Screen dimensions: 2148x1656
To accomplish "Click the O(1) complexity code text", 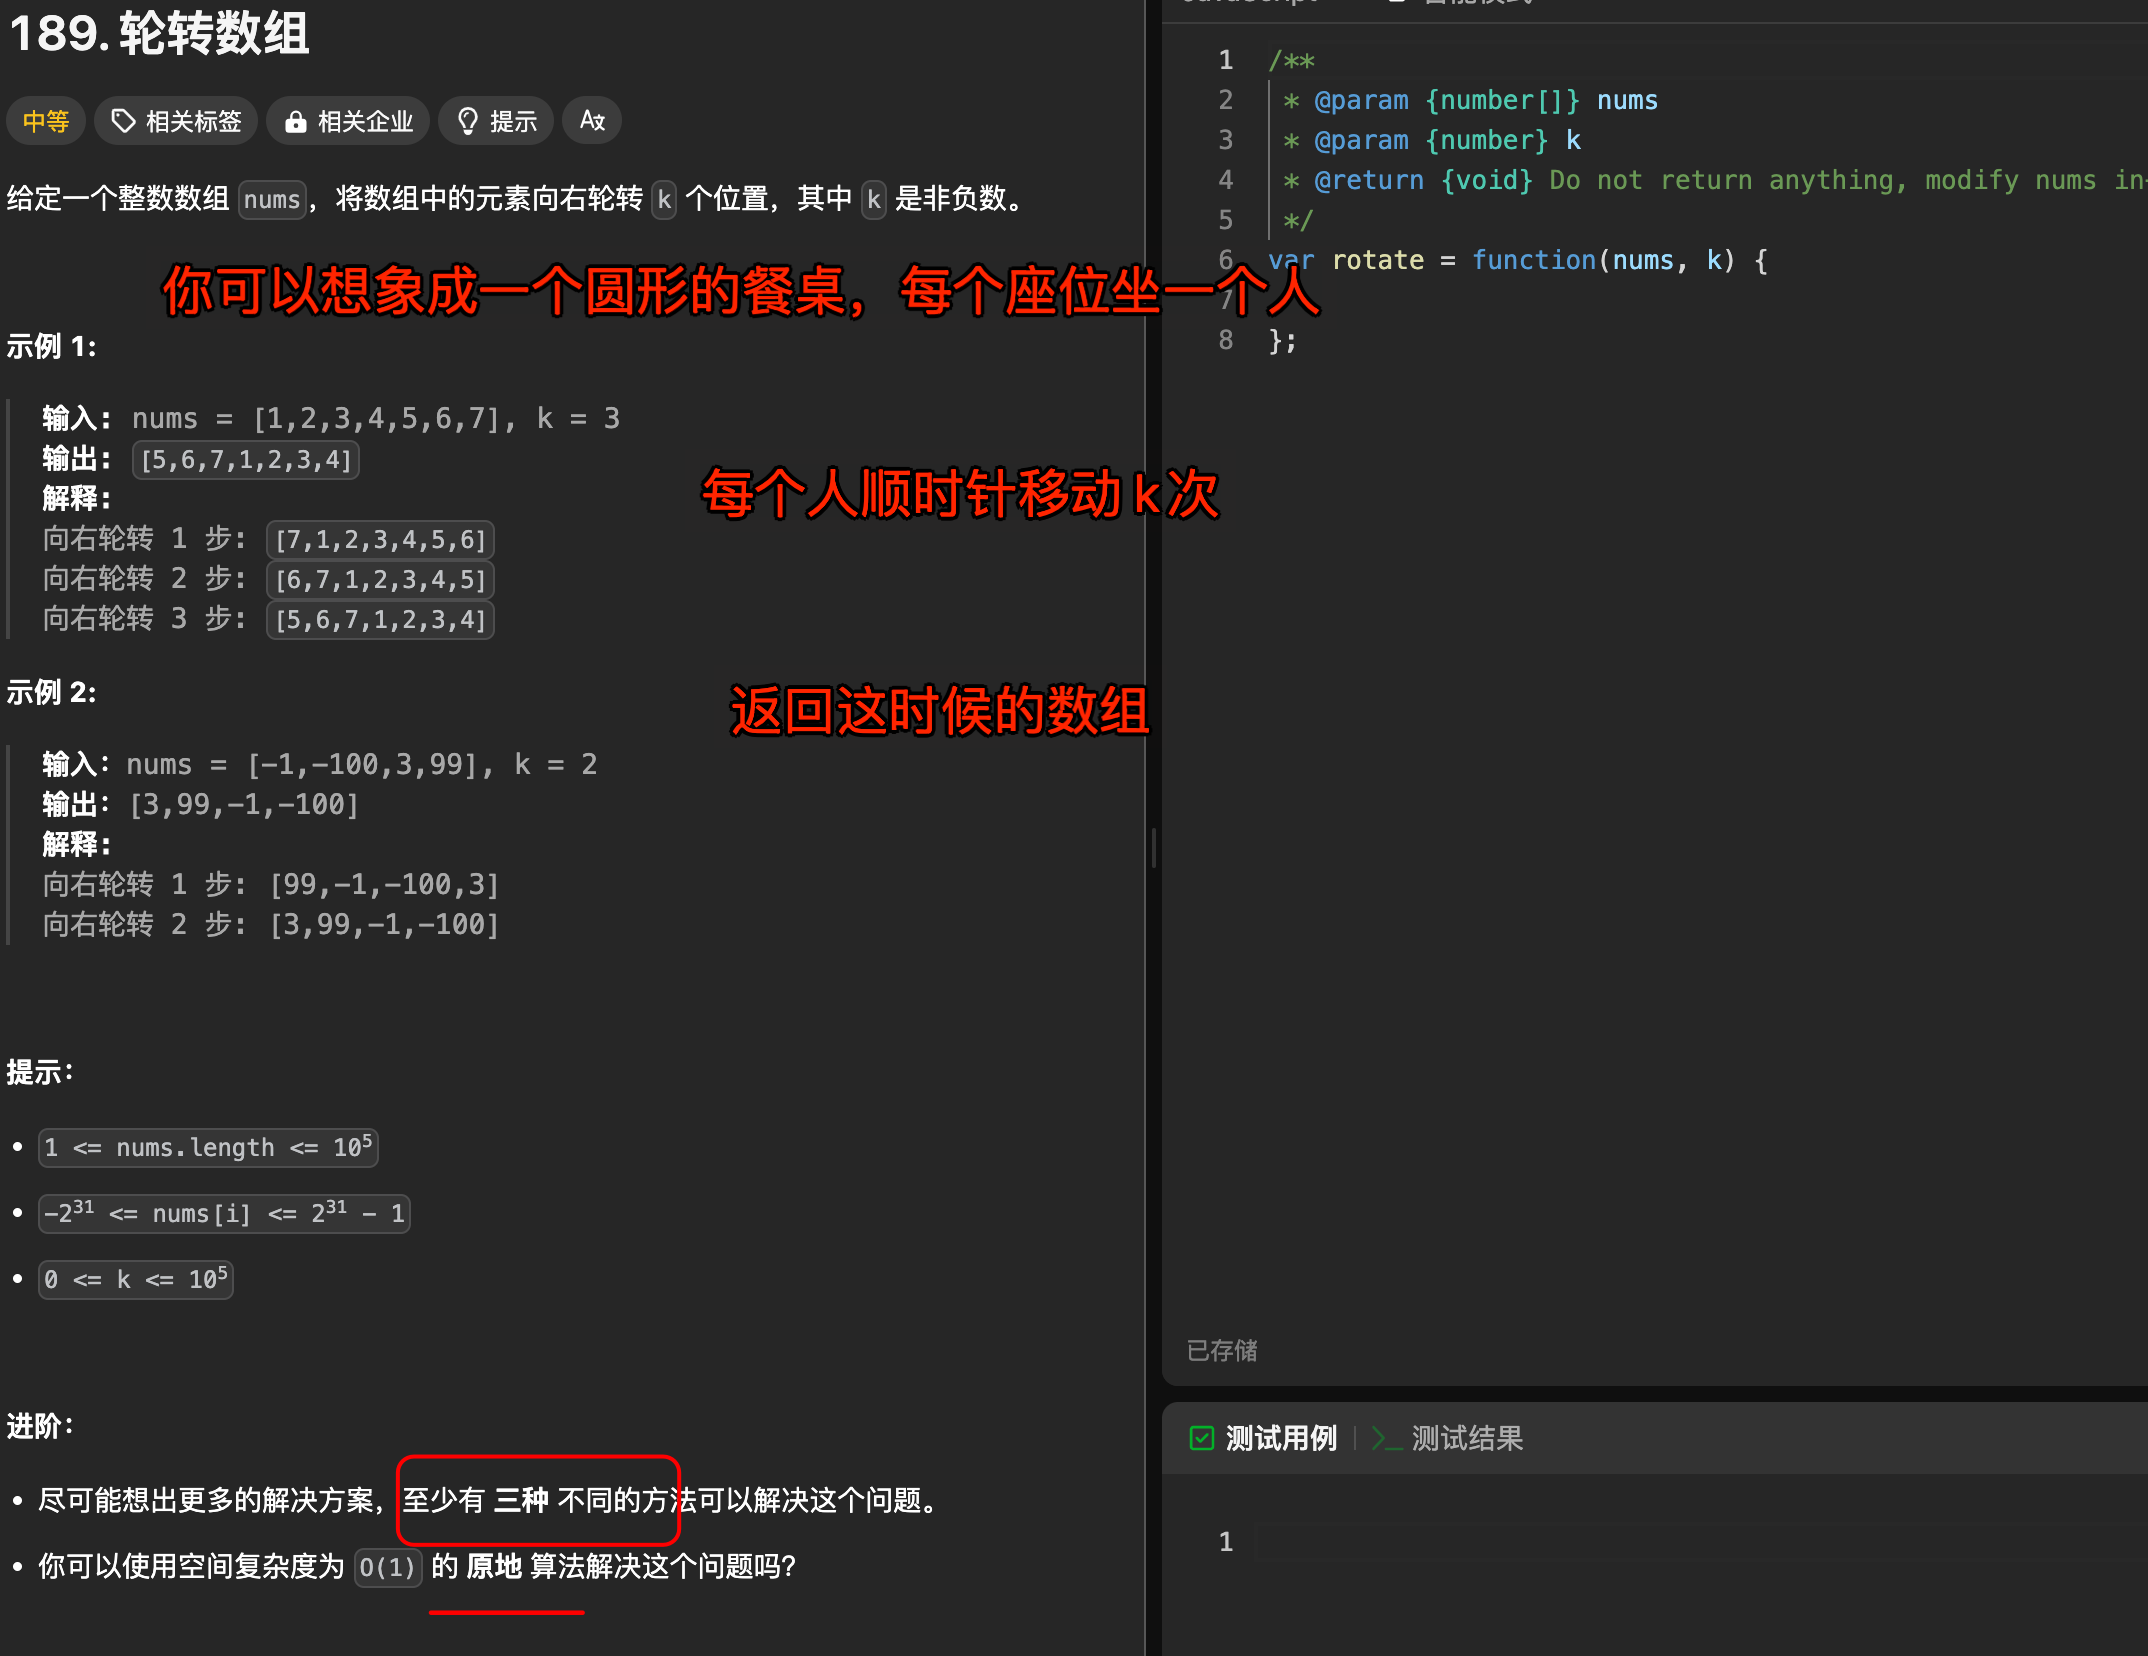I will tap(387, 1566).
